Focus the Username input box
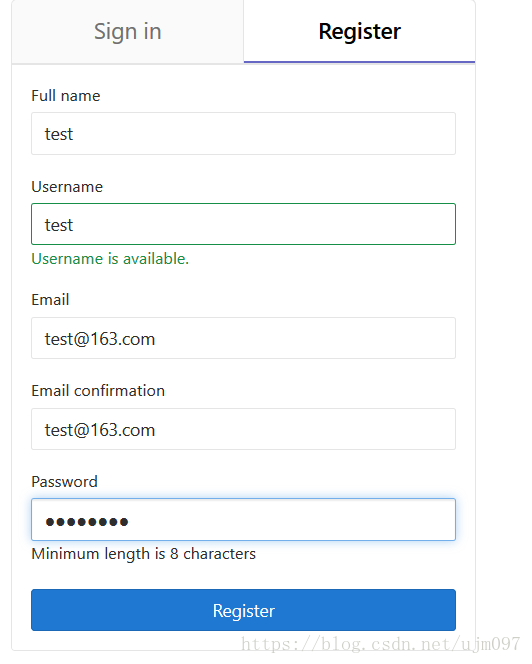This screenshot has width=532, height=664. point(243,224)
